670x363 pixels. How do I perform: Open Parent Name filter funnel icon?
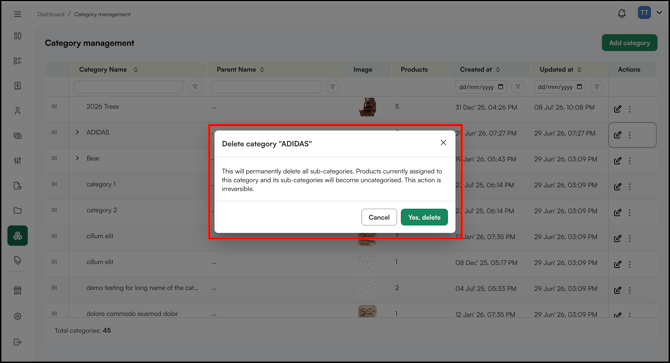[332, 87]
